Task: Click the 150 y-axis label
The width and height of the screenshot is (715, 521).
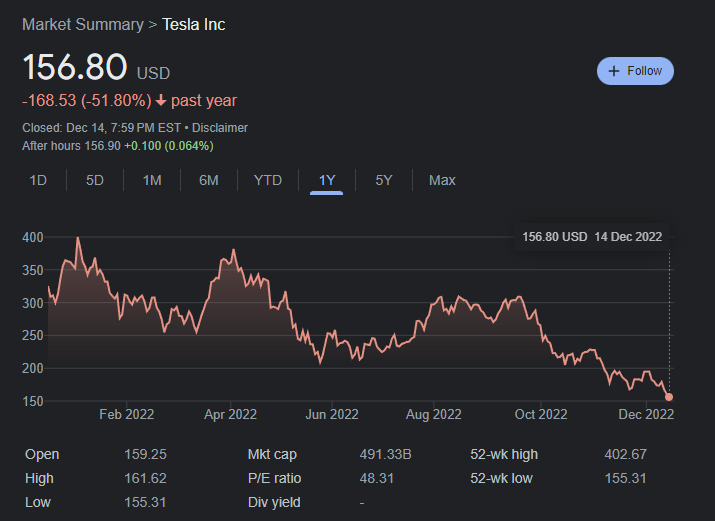Action: coord(33,401)
